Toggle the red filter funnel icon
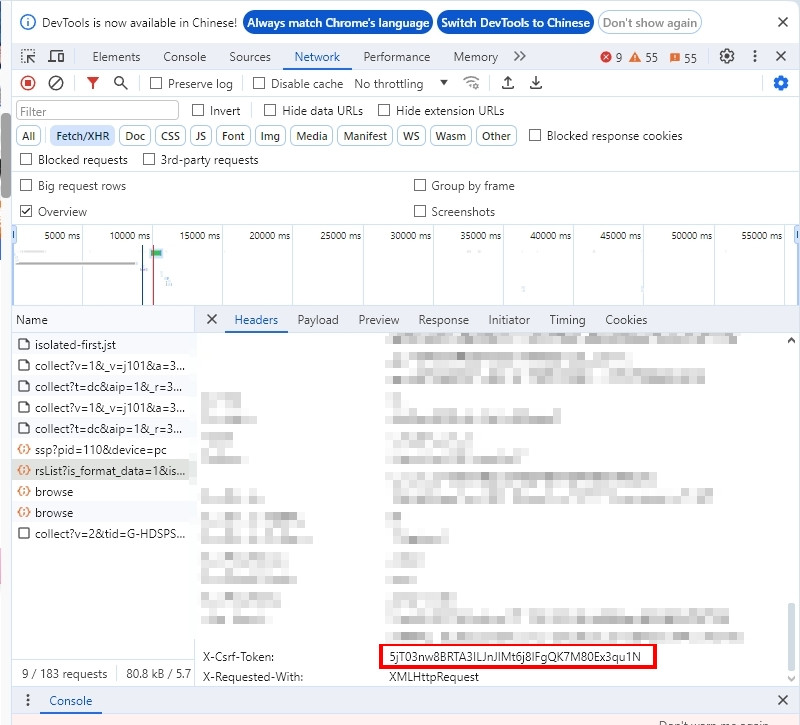The width and height of the screenshot is (800, 725). click(x=92, y=83)
